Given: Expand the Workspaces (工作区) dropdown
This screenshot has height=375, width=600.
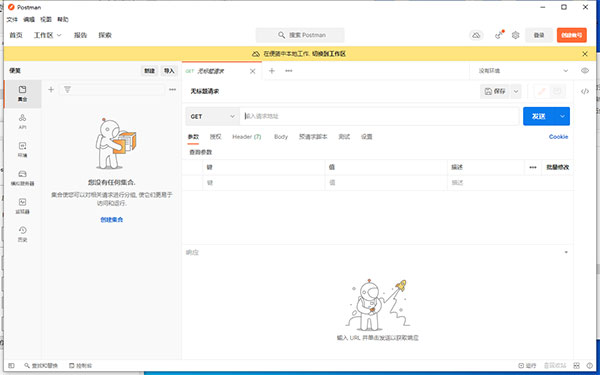Looking at the screenshot, I should click(47, 35).
